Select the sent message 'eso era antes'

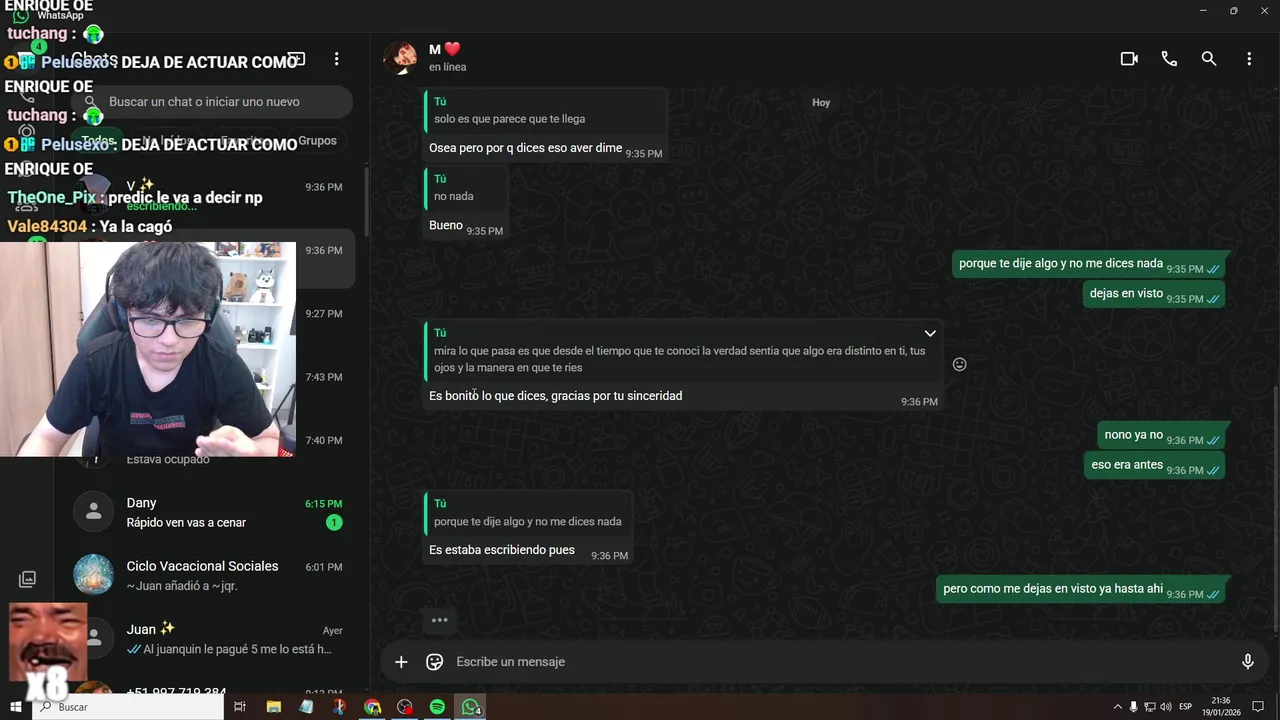pos(1155,465)
